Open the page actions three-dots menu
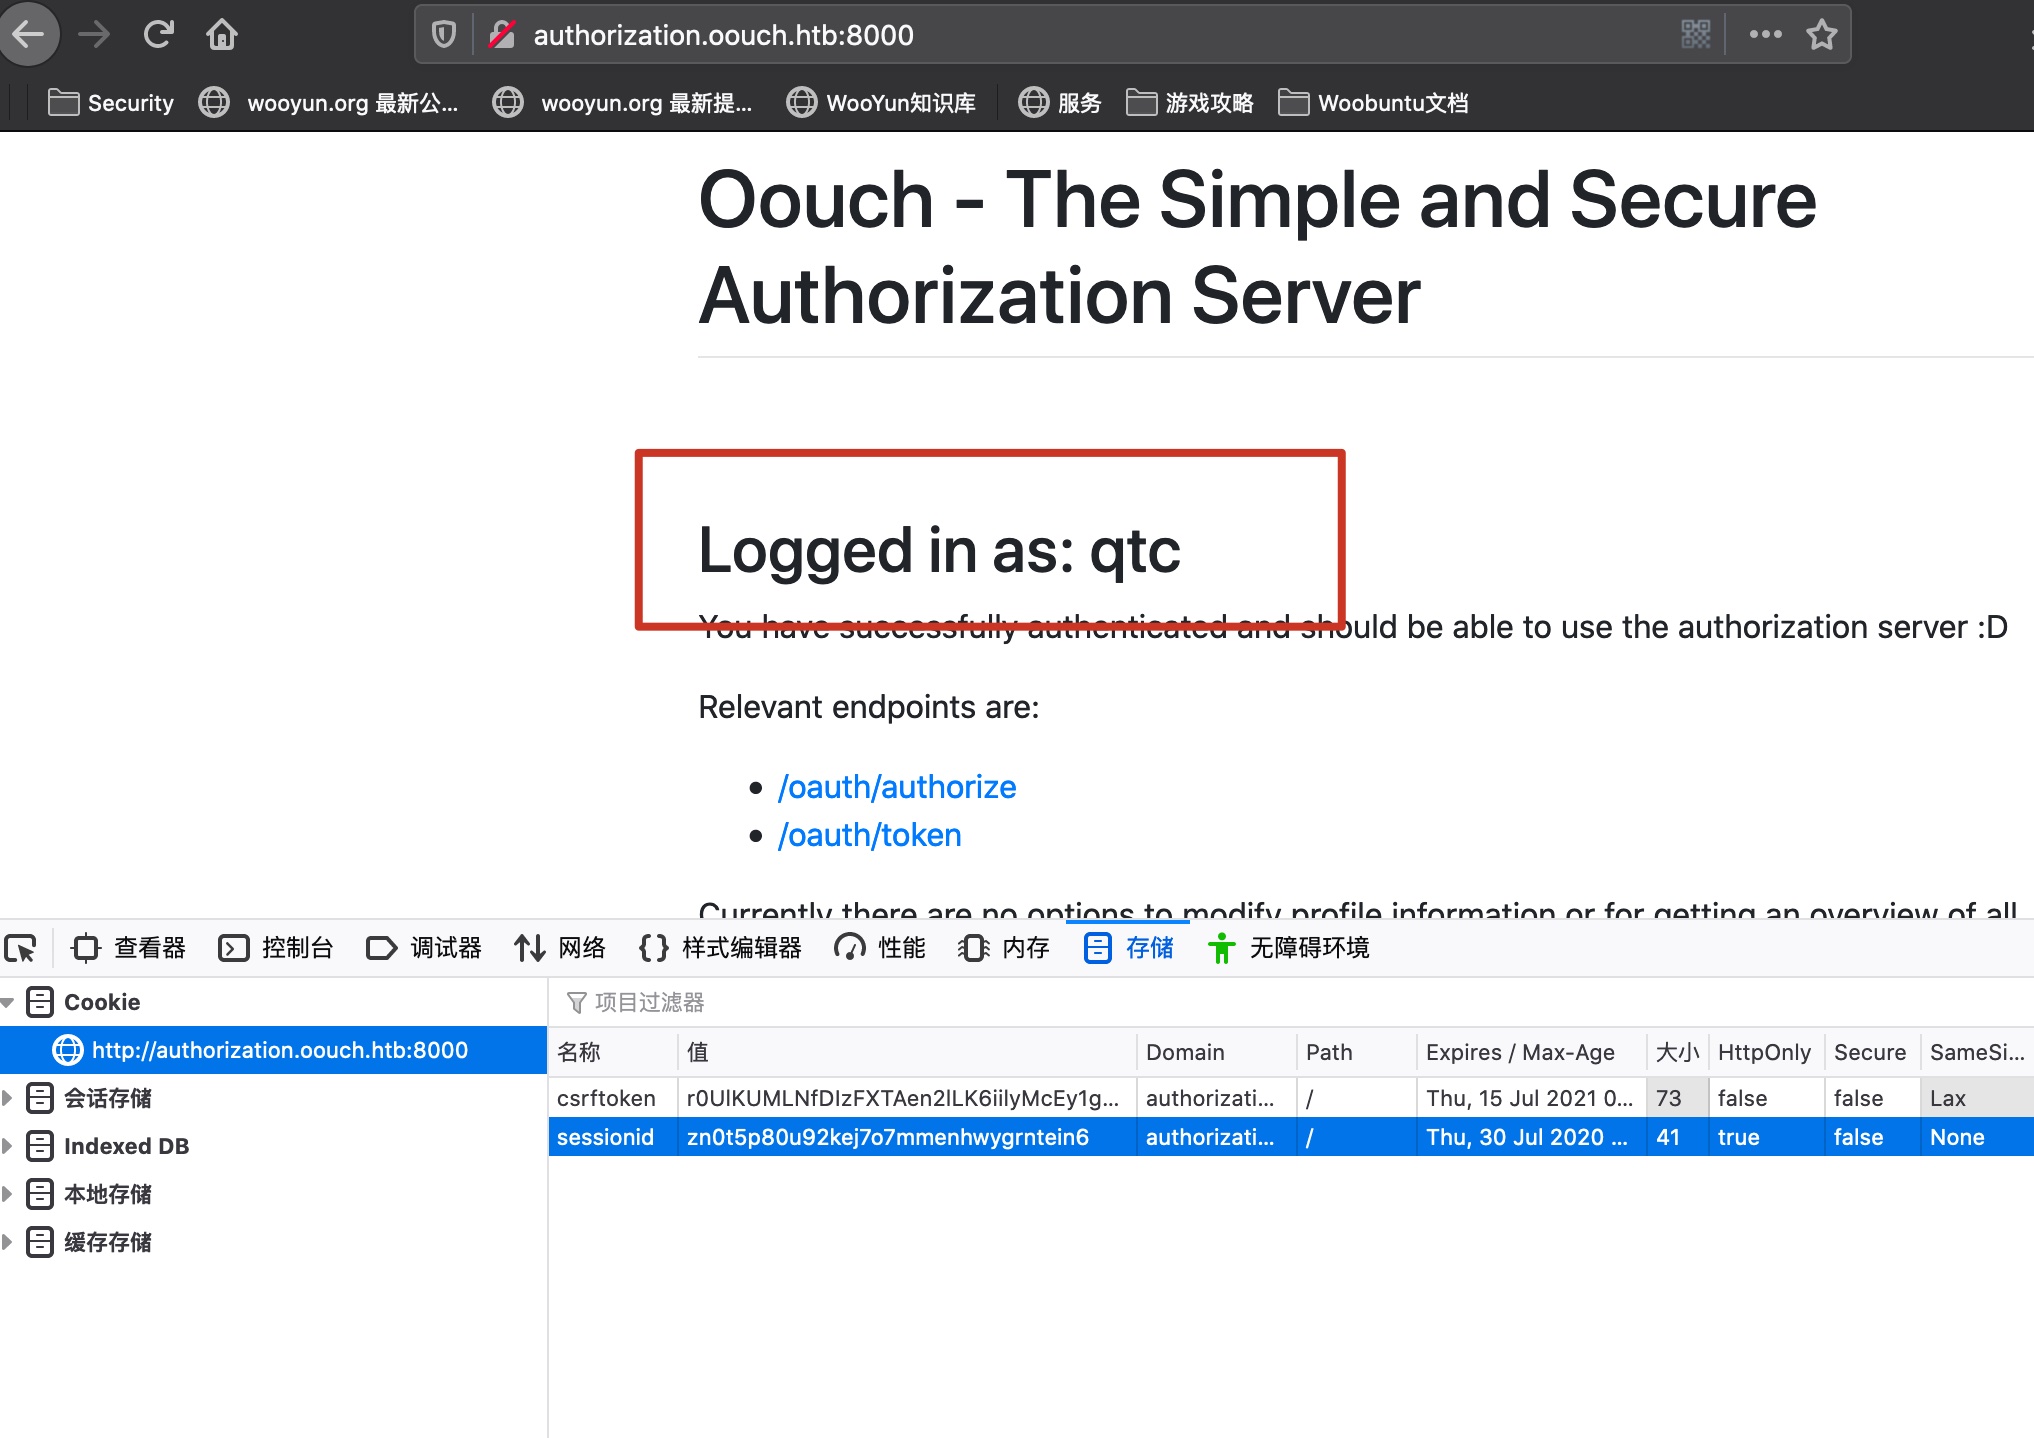Screen dimensions: 2034x1438 coord(1765,35)
